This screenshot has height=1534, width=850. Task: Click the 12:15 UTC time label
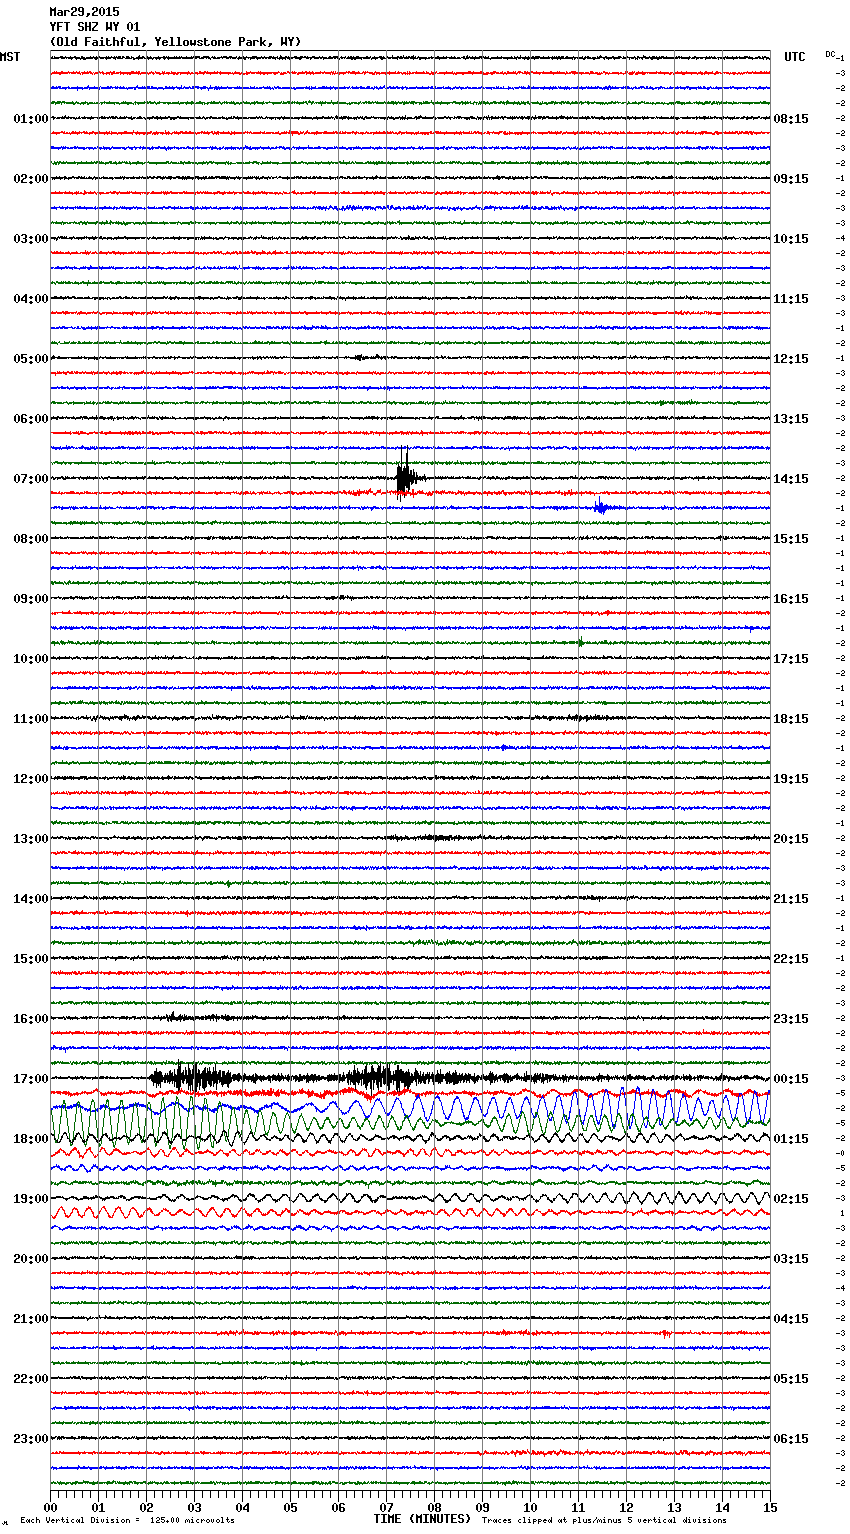click(791, 359)
